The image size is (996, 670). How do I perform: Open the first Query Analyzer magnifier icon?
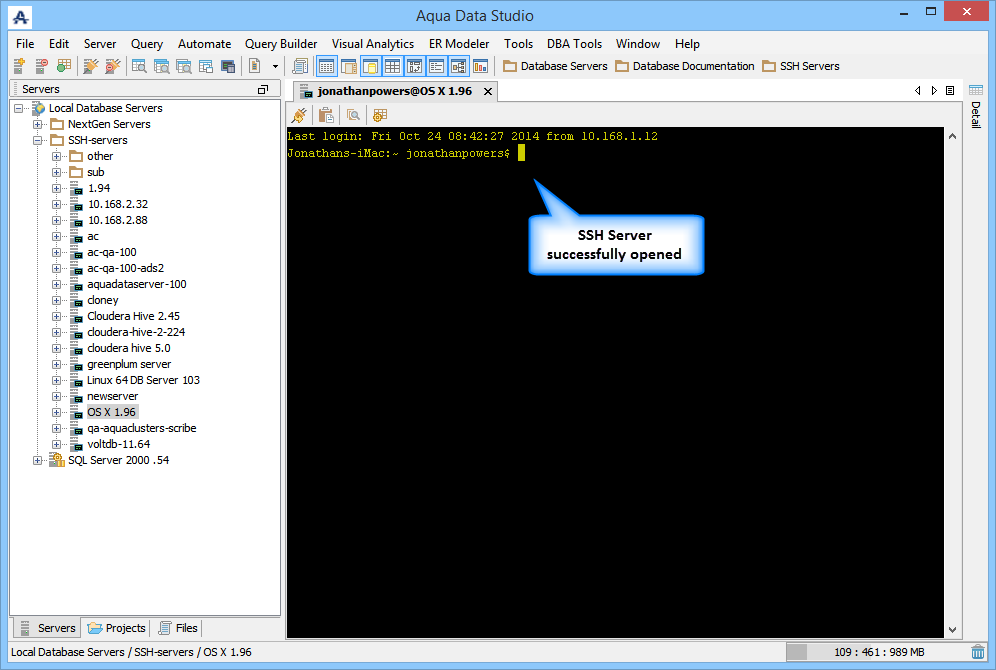click(x=139, y=66)
